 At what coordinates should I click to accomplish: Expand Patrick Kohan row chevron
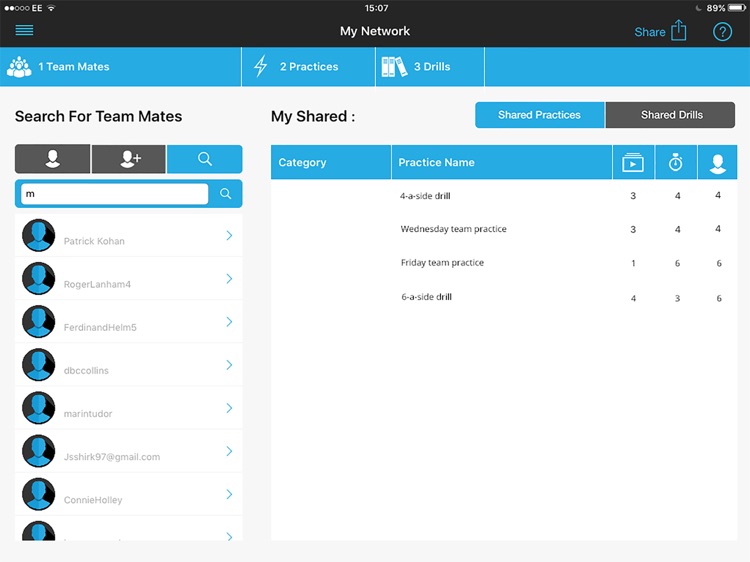coord(229,236)
